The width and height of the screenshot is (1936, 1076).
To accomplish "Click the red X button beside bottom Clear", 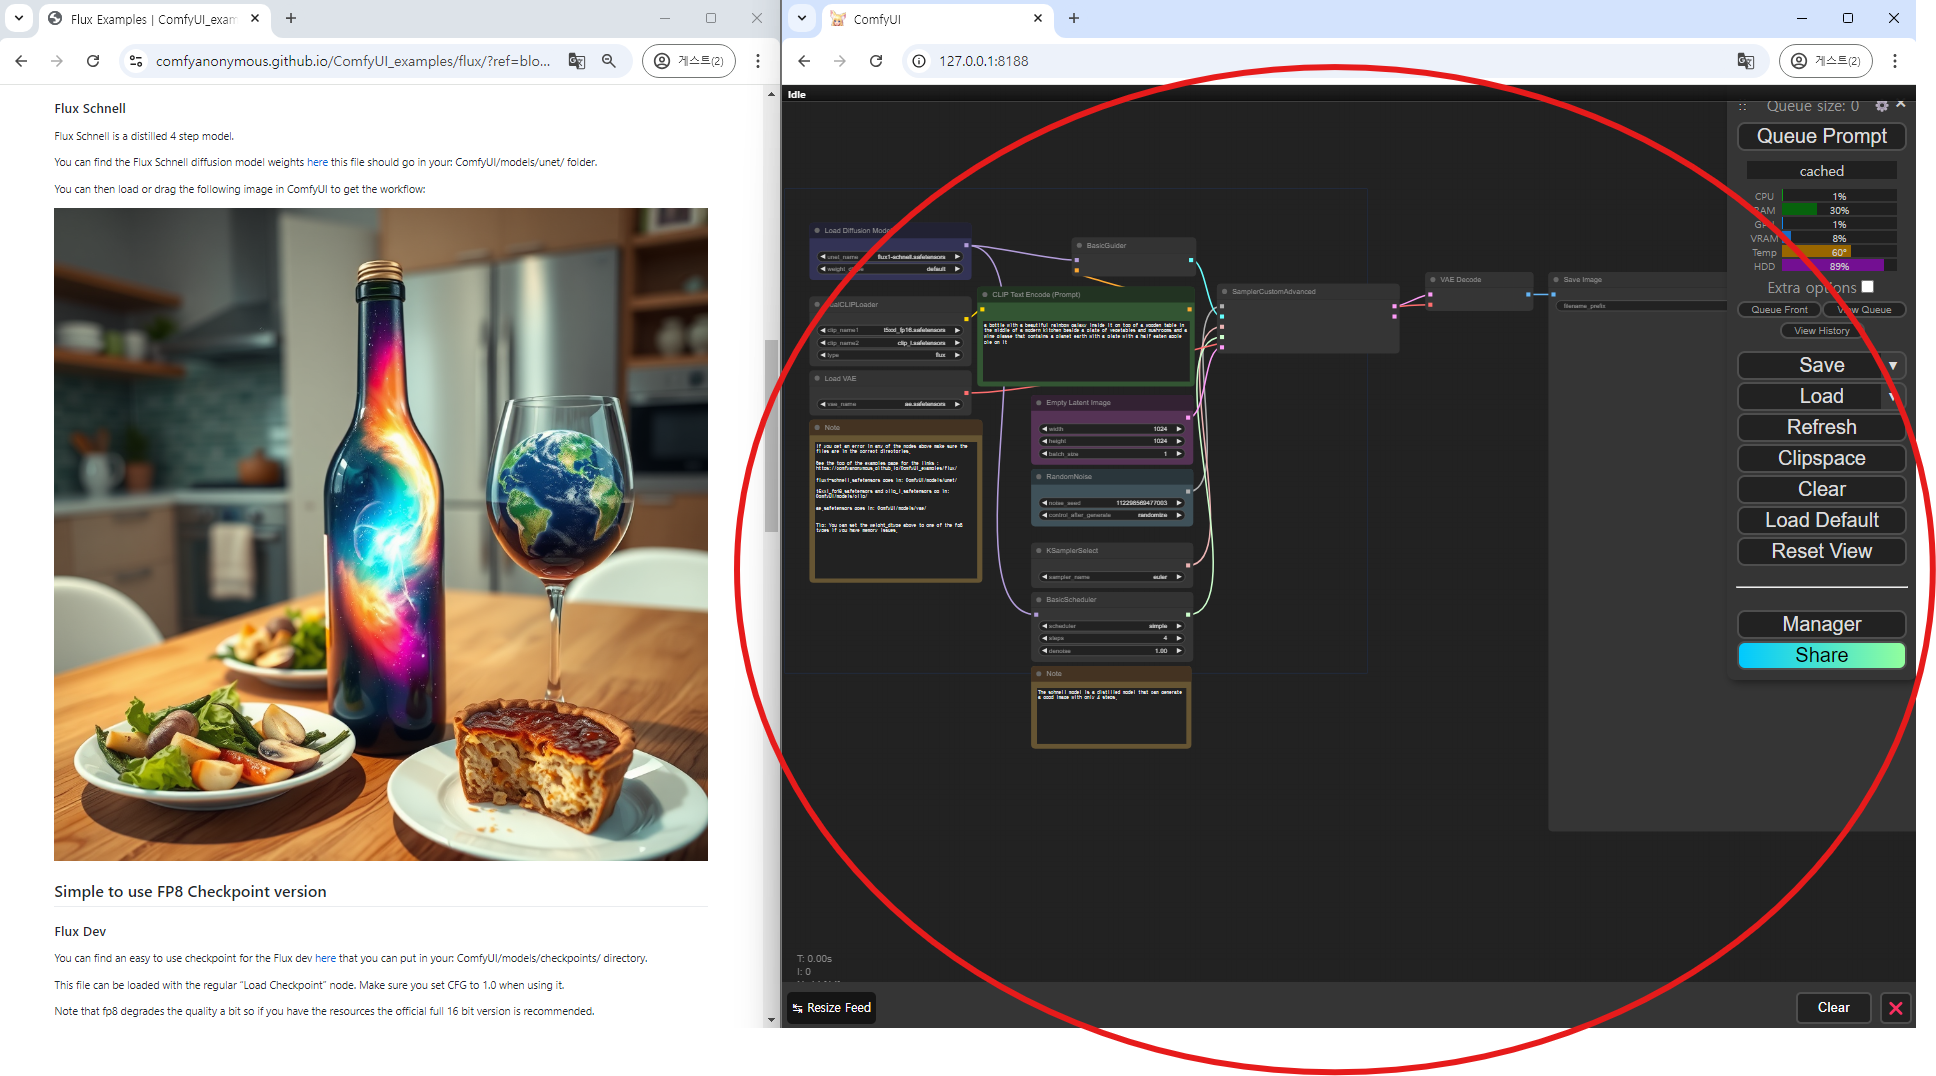I will (1895, 1008).
